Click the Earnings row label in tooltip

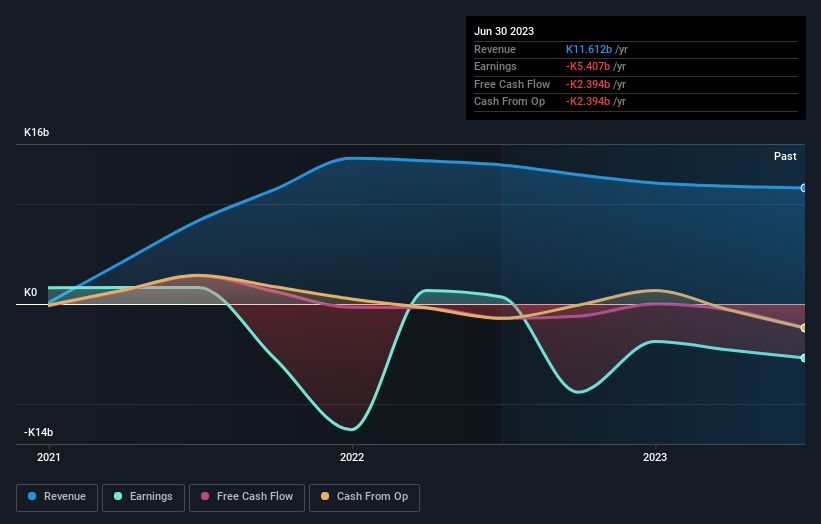point(495,66)
